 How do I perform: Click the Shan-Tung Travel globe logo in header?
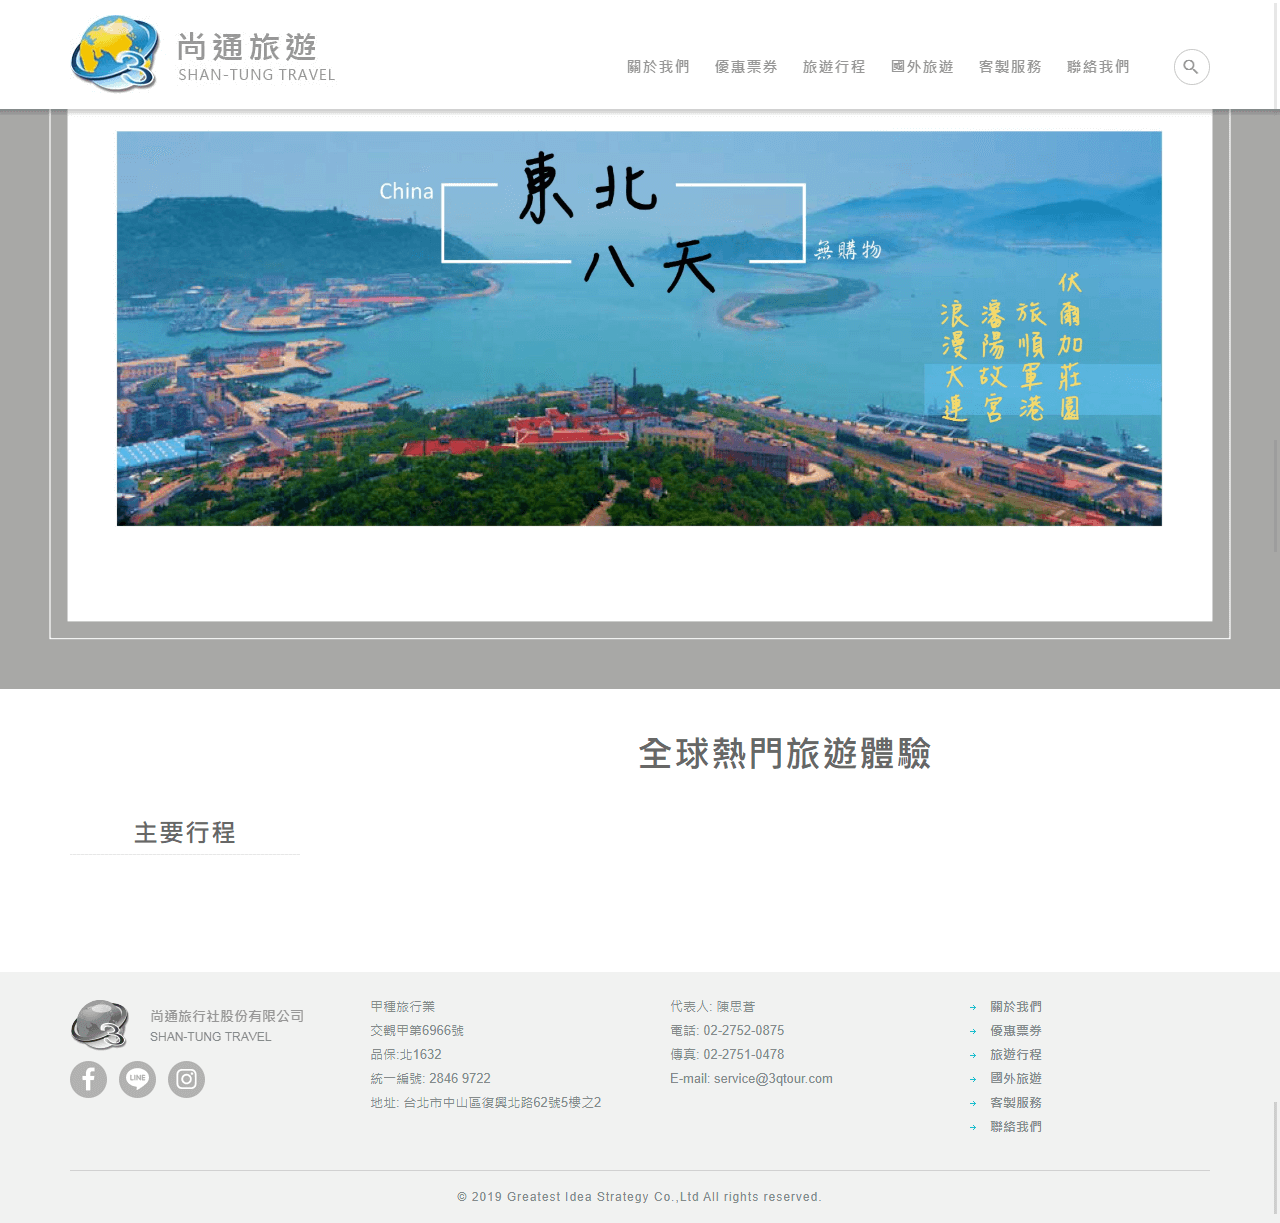115,54
